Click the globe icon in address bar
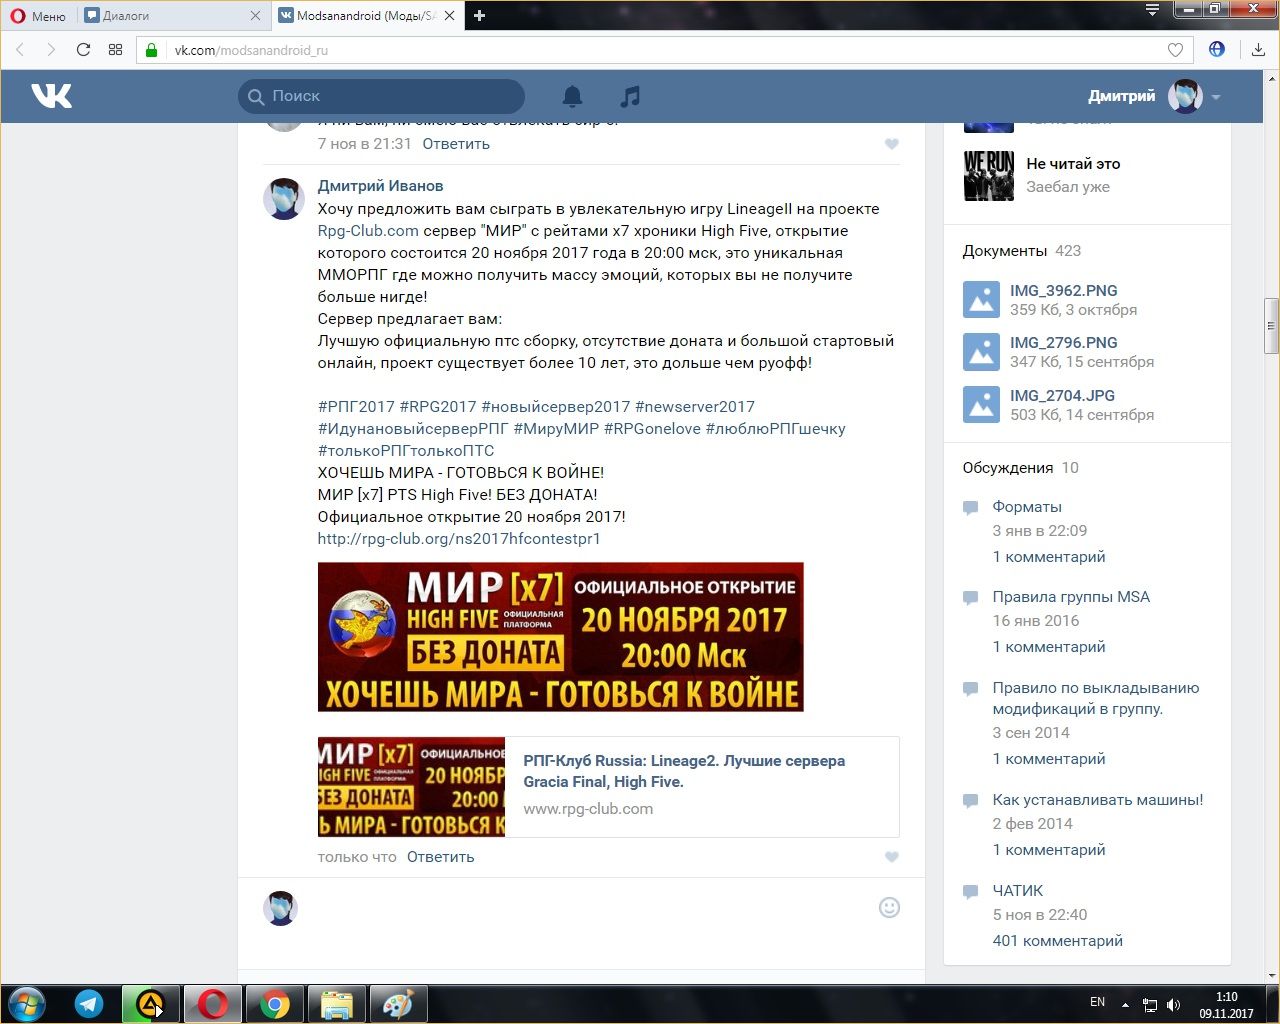 (x=1217, y=49)
